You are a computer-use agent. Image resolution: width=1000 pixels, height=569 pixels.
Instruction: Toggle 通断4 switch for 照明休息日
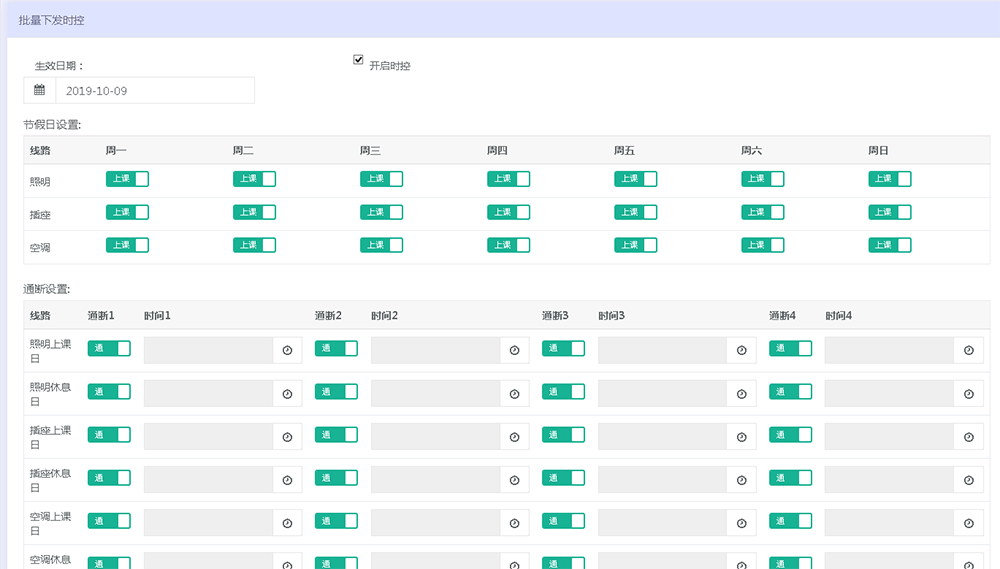[x=790, y=392]
